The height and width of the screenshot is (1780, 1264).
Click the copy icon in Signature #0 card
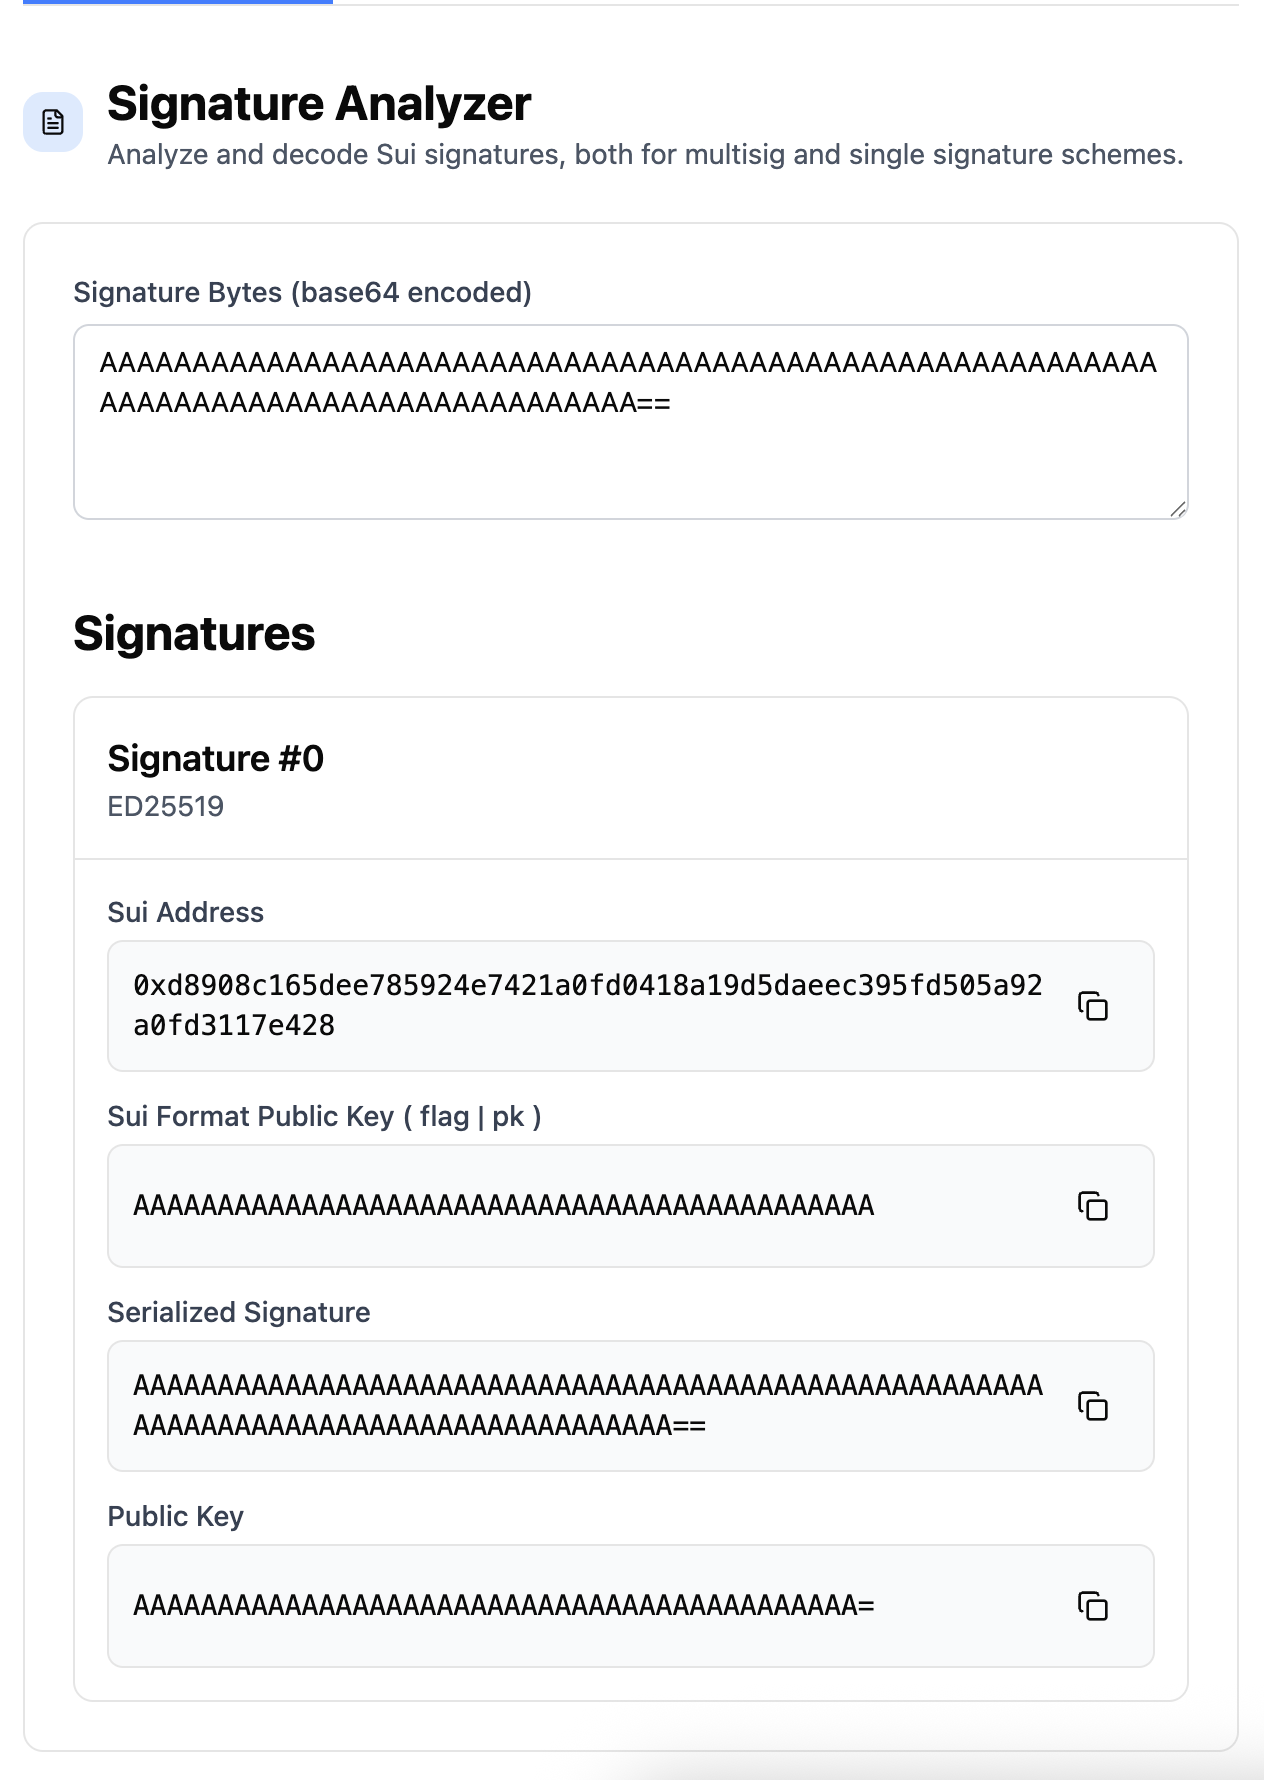tap(1094, 1006)
